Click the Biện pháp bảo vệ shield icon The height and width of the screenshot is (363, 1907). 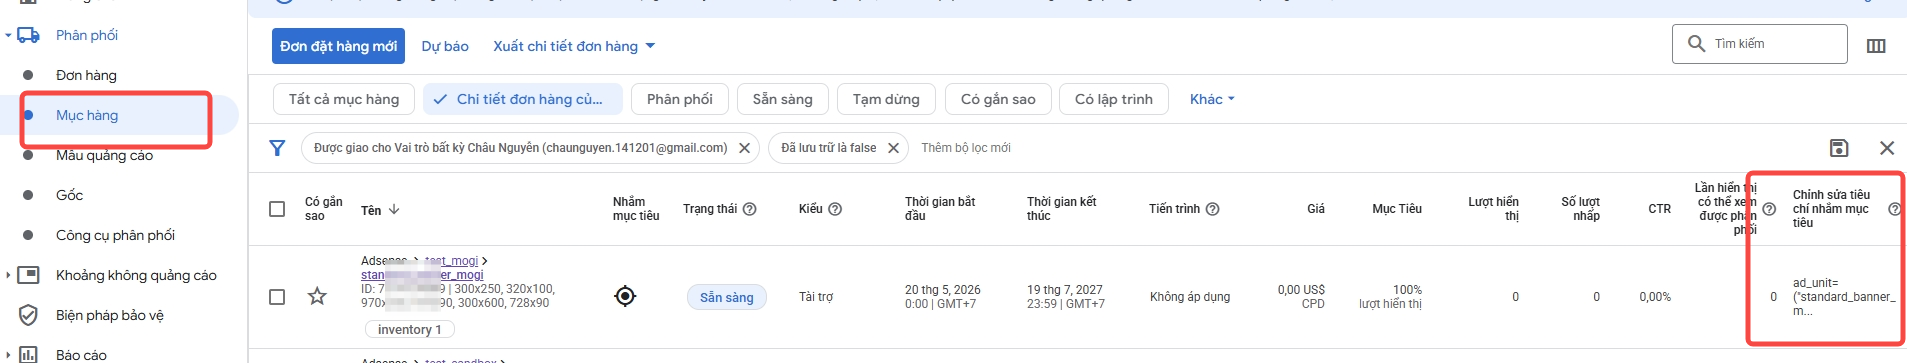(29, 315)
